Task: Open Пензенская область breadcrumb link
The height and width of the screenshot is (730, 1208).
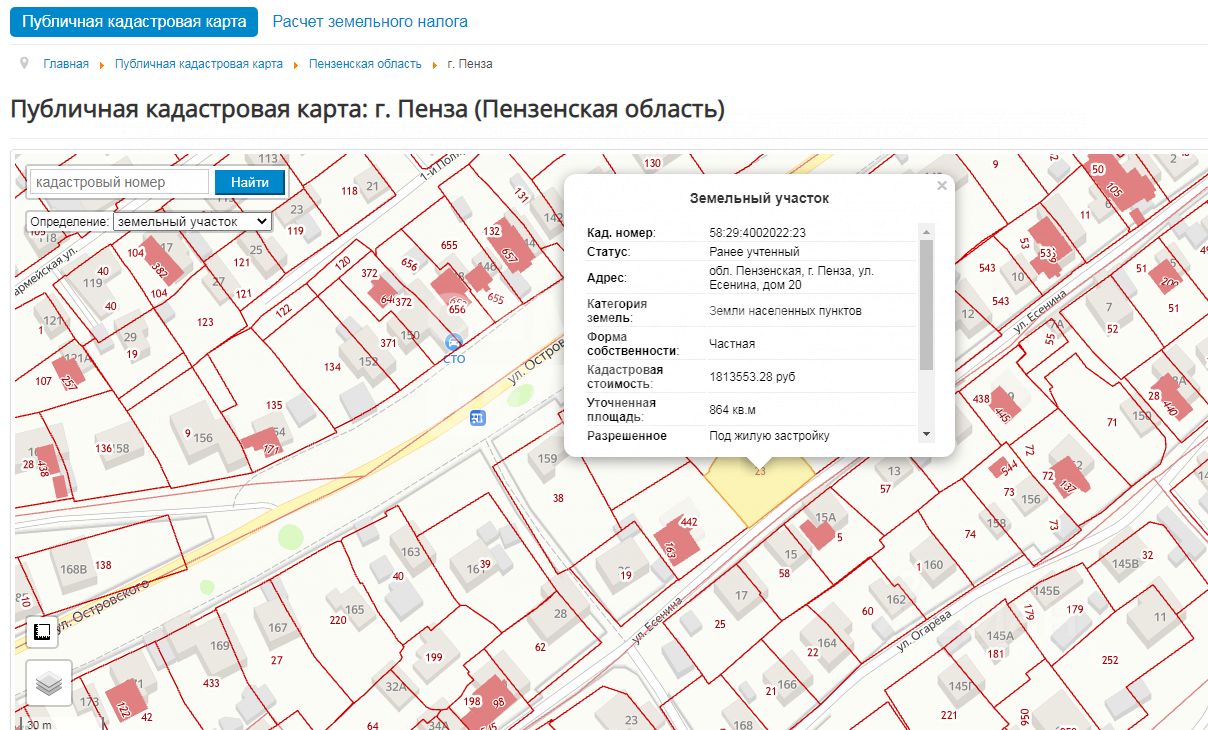Action: tap(365, 64)
